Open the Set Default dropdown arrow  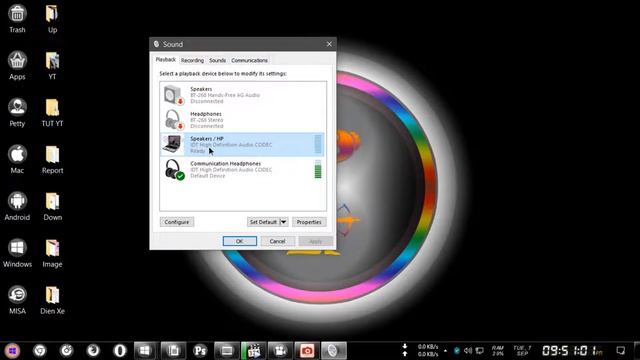click(x=284, y=222)
